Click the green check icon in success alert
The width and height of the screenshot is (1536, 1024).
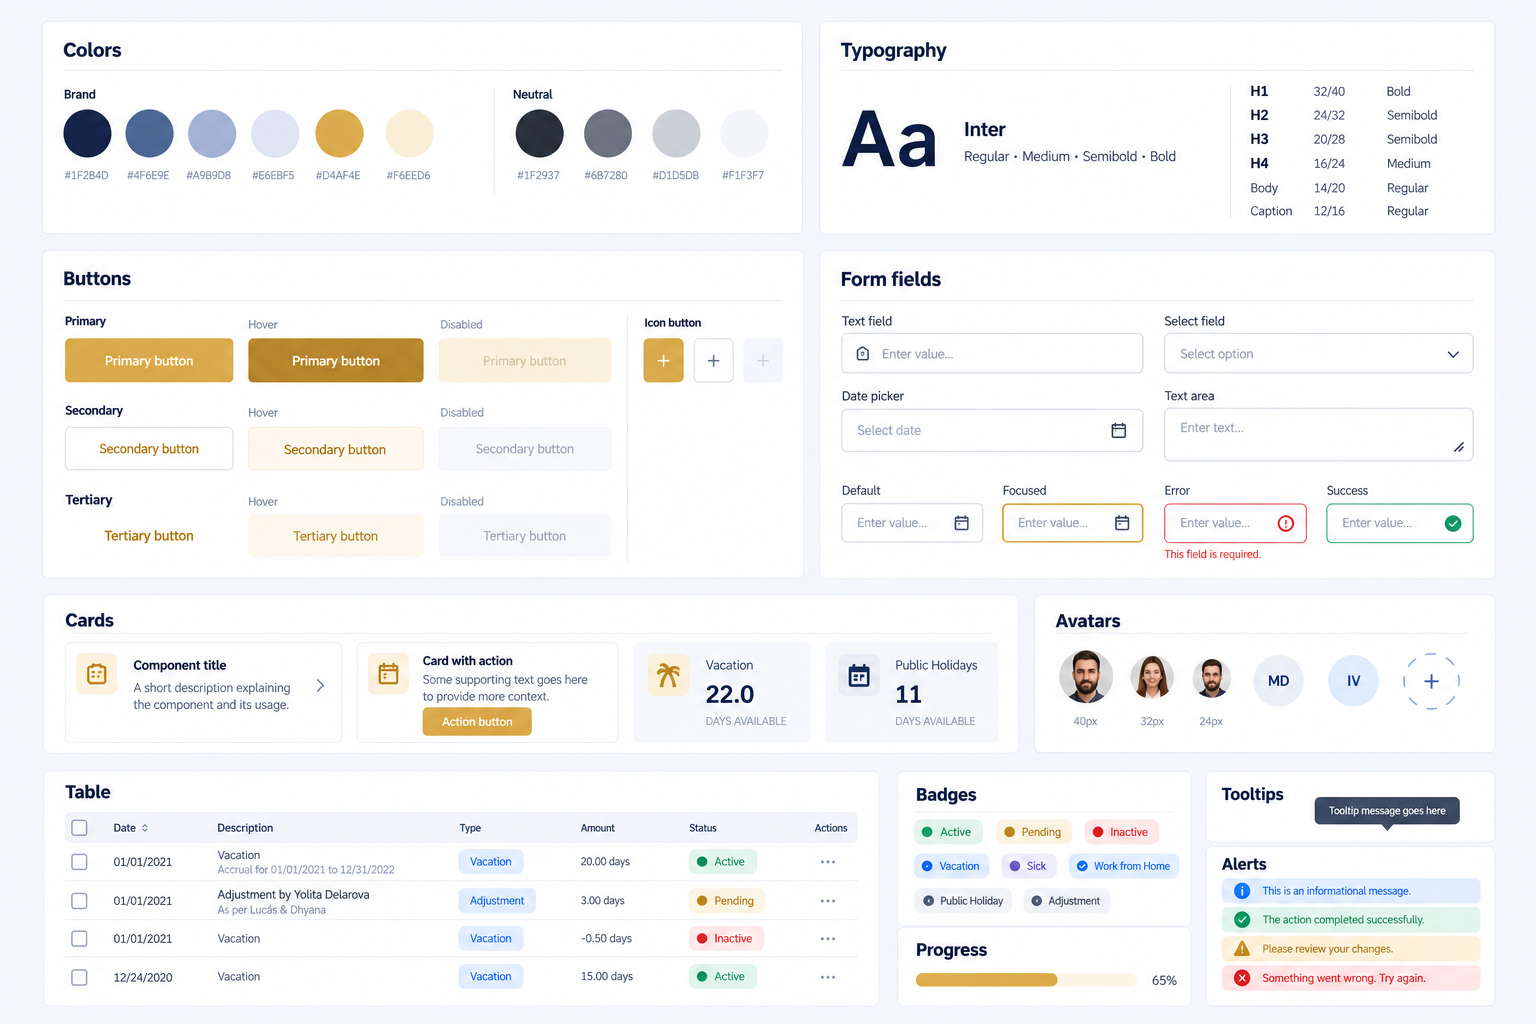[1242, 920]
